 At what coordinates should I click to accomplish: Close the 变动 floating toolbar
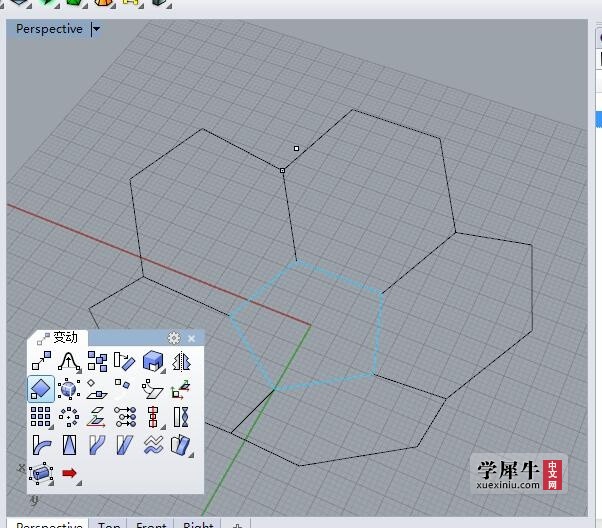tap(192, 338)
